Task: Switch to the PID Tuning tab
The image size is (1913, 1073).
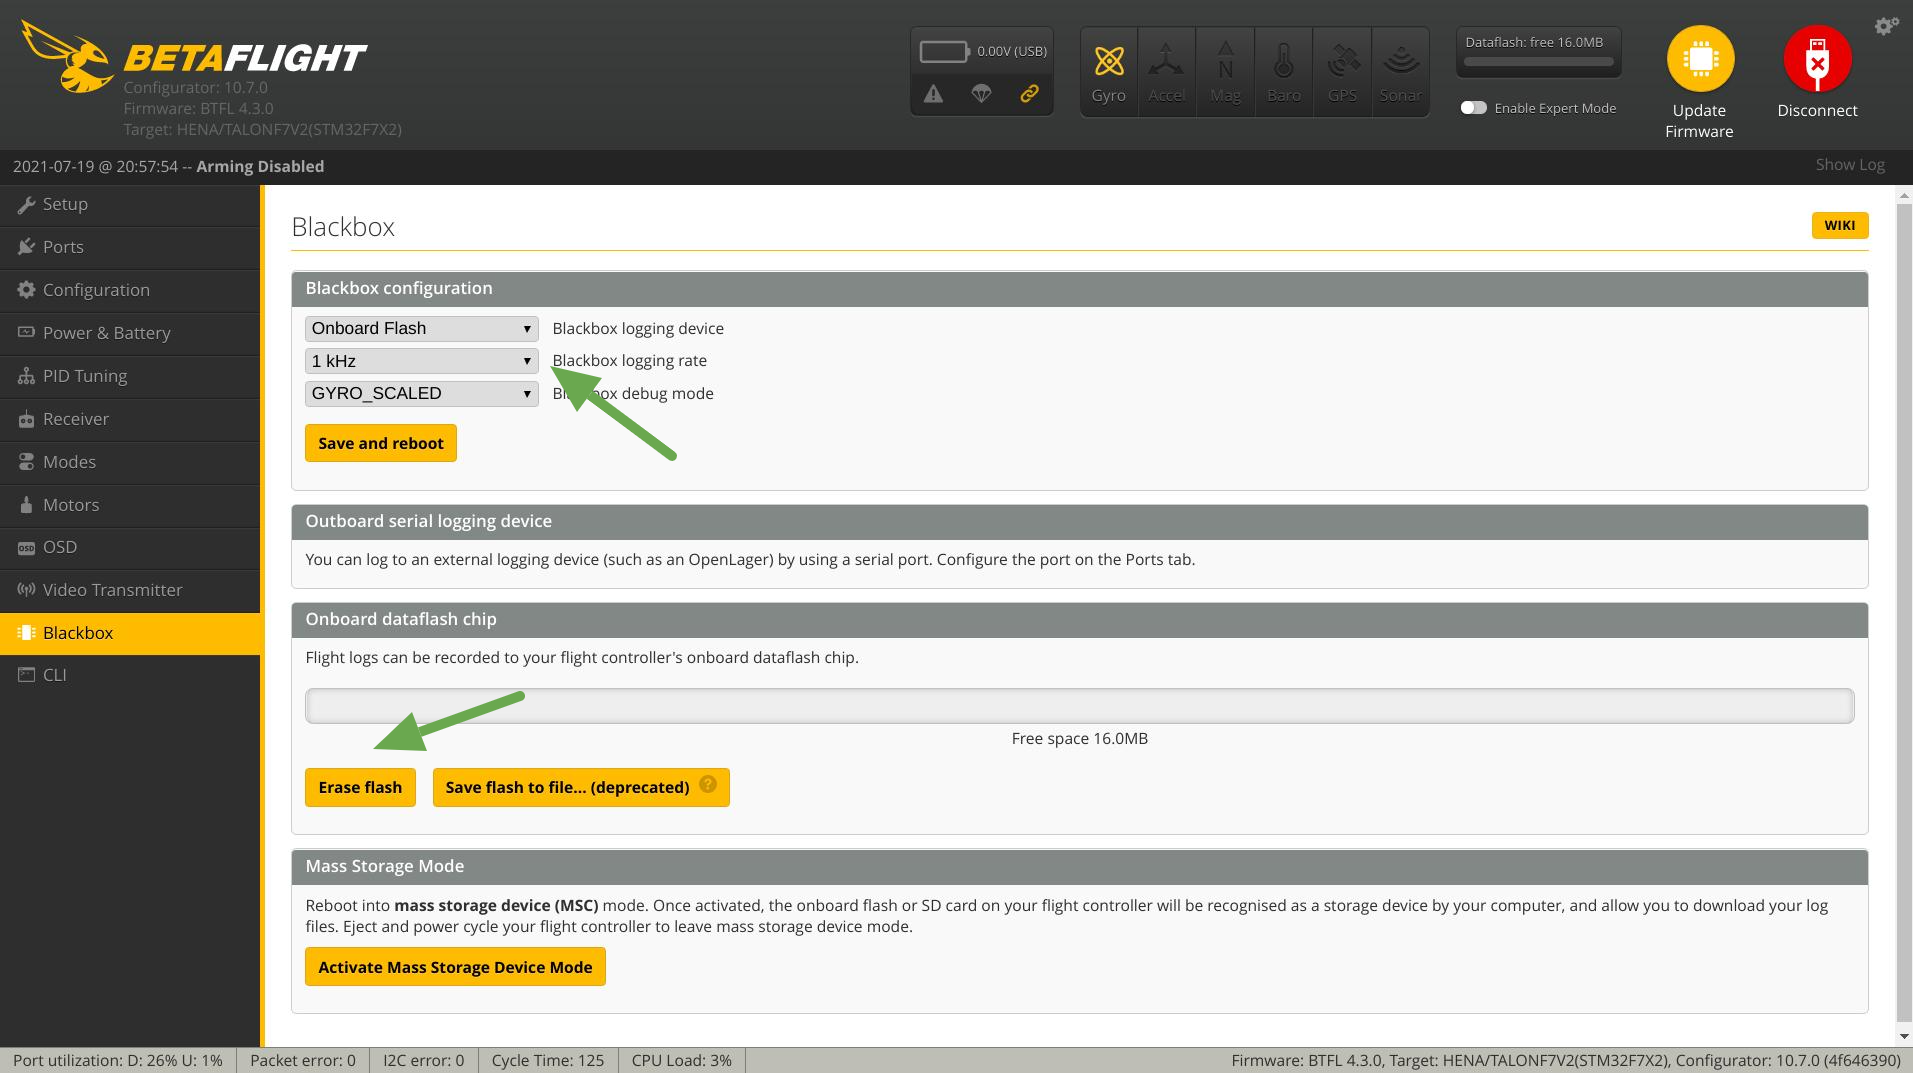Action: (x=85, y=376)
